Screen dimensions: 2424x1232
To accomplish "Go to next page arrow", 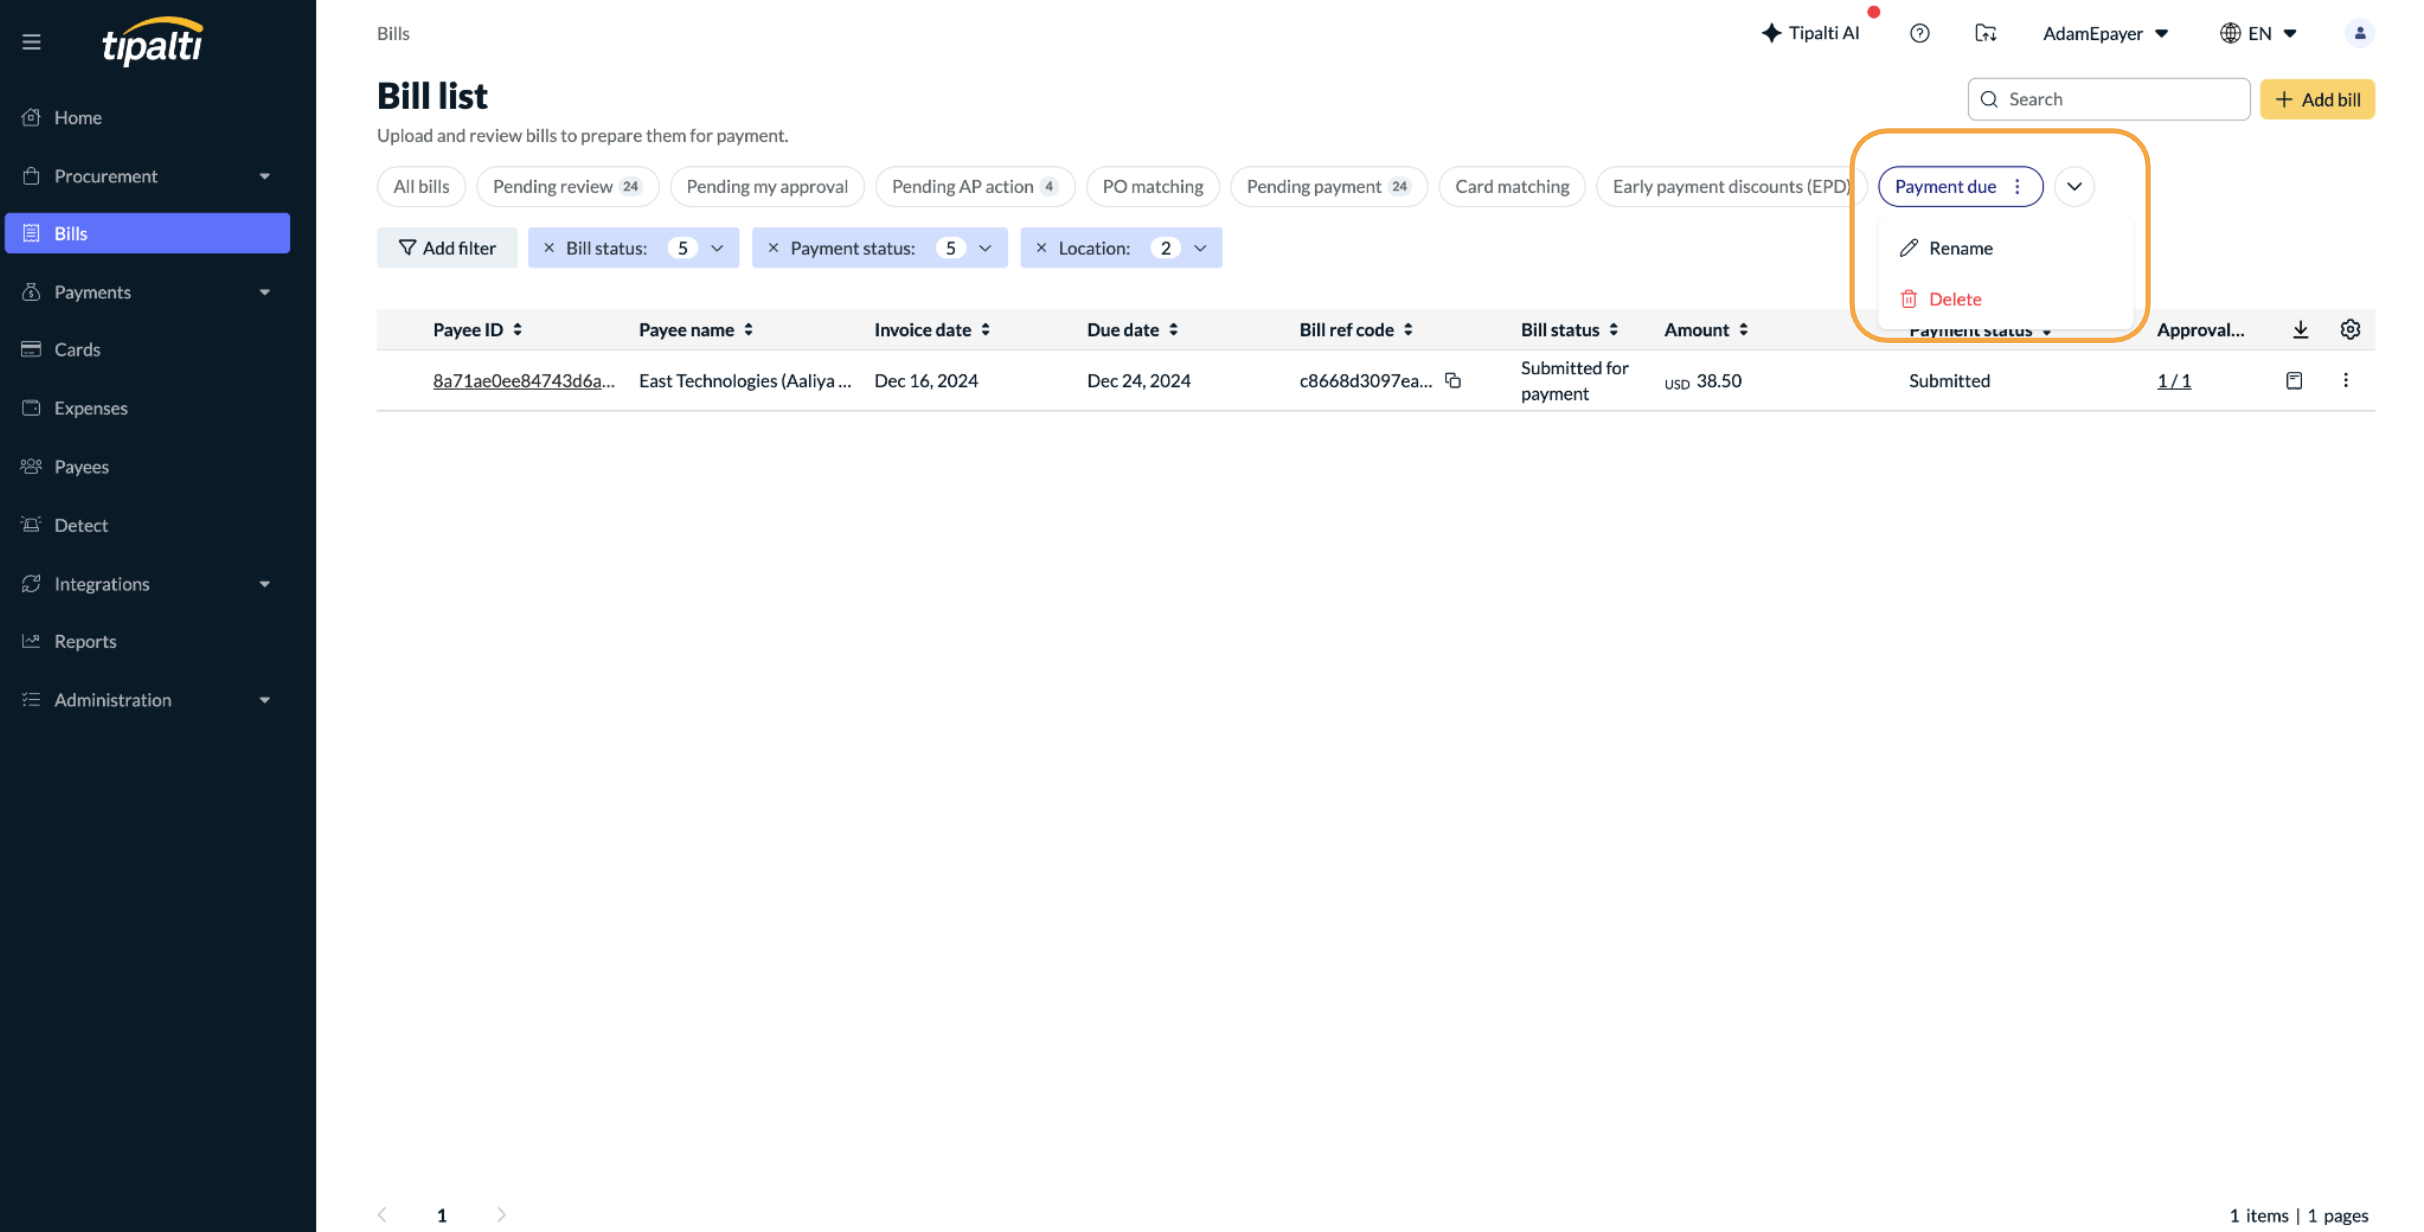I will coord(501,1214).
